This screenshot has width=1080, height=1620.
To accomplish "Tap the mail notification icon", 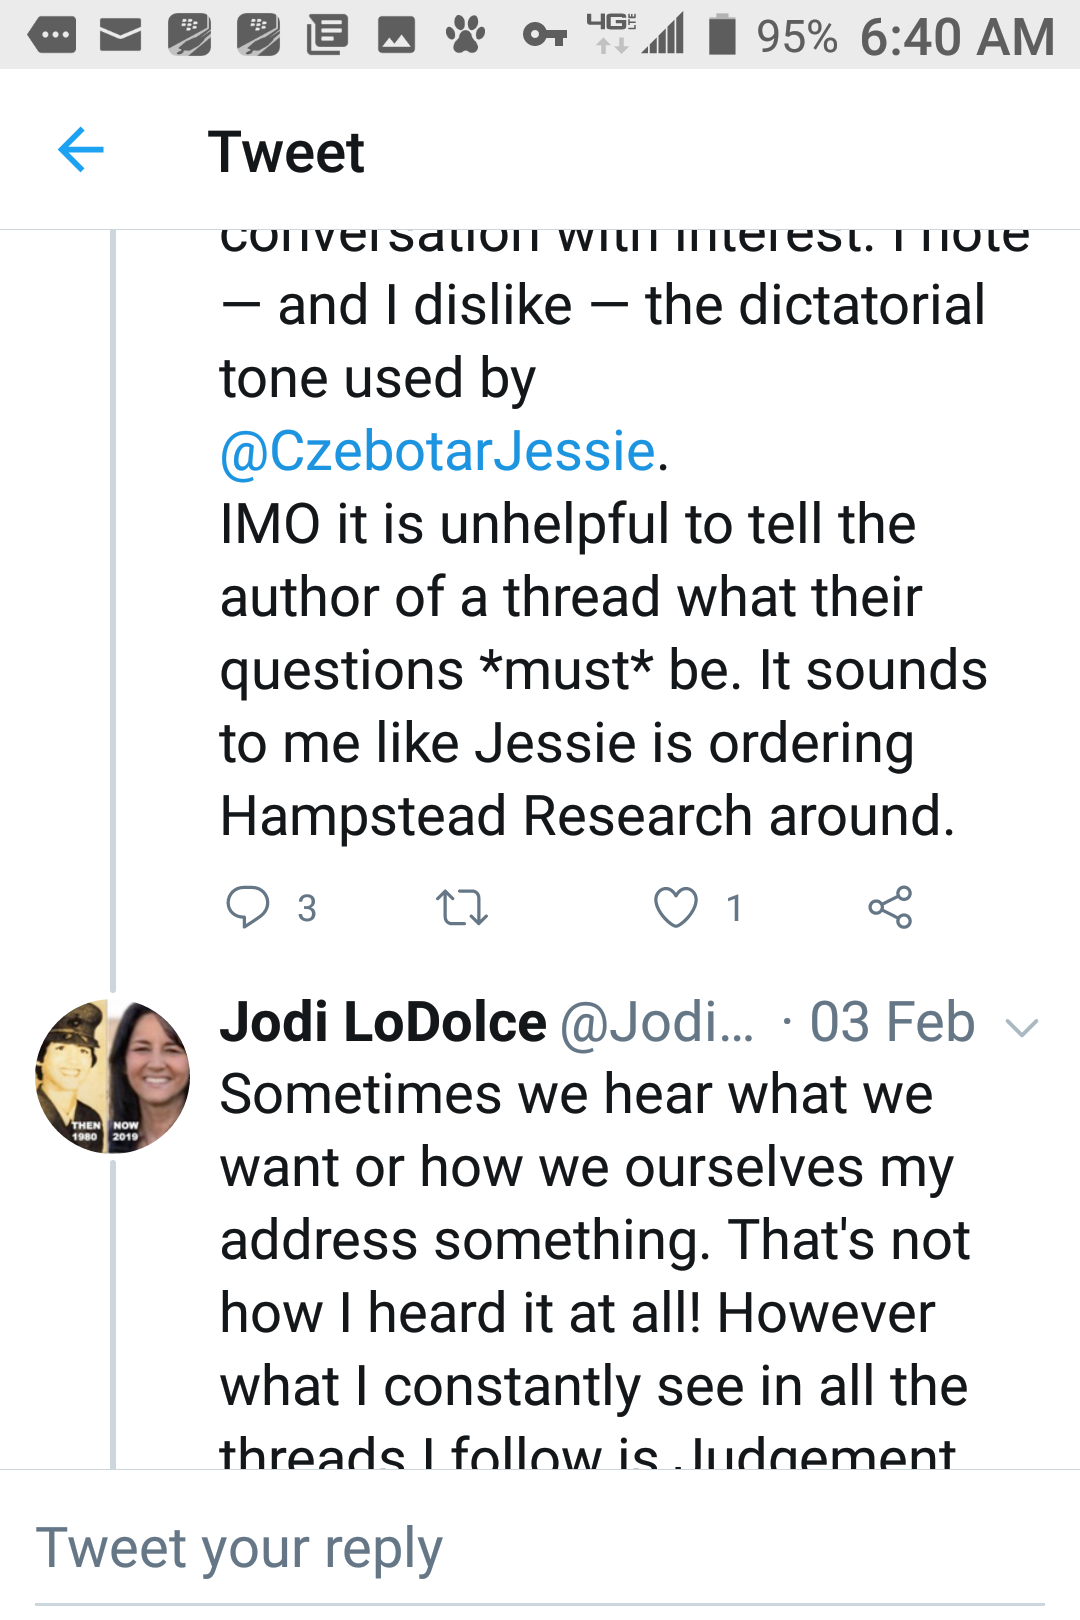I will pyautogui.click(x=120, y=36).
